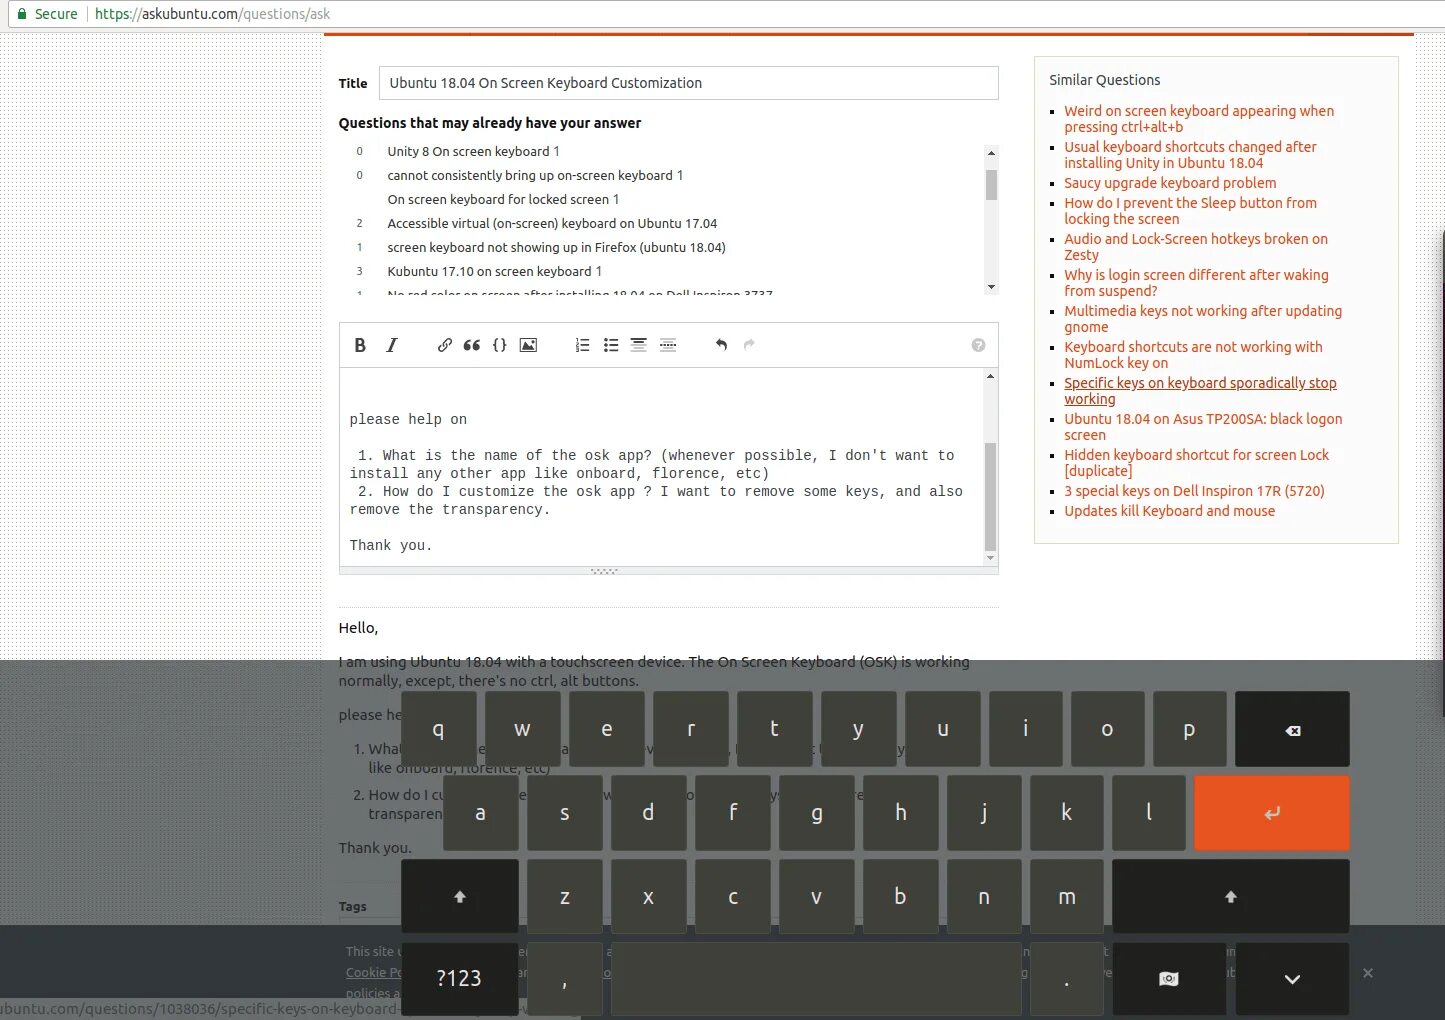Tap the comma key

565,979
